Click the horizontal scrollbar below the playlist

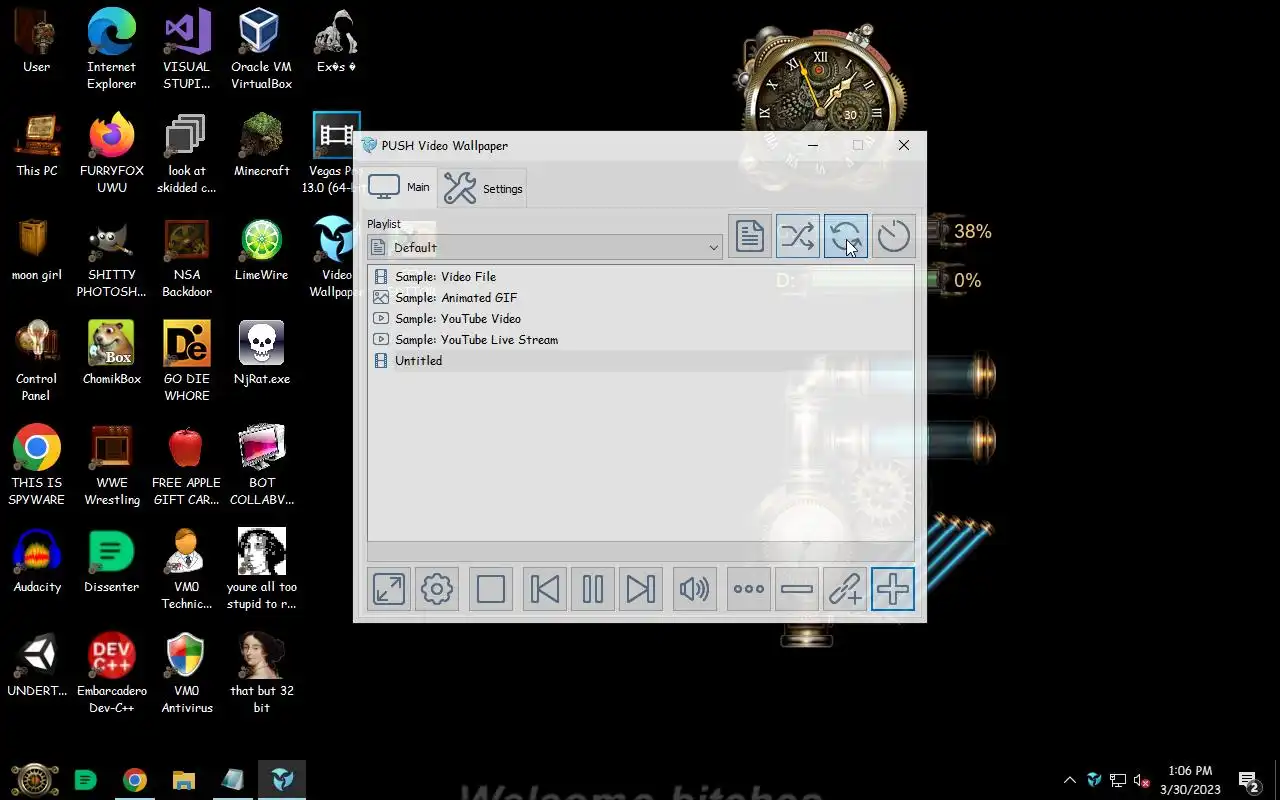coord(640,551)
